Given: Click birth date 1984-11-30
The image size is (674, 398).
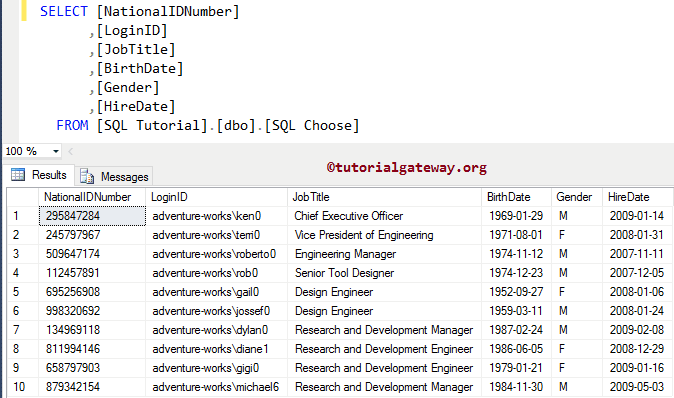Looking at the screenshot, I should pos(516,386).
